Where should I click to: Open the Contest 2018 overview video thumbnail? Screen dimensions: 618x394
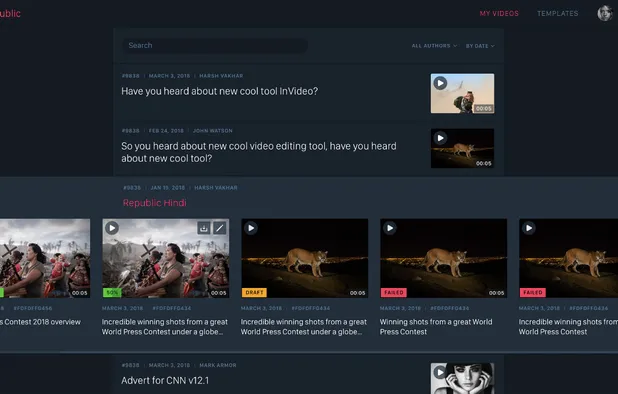coord(45,258)
